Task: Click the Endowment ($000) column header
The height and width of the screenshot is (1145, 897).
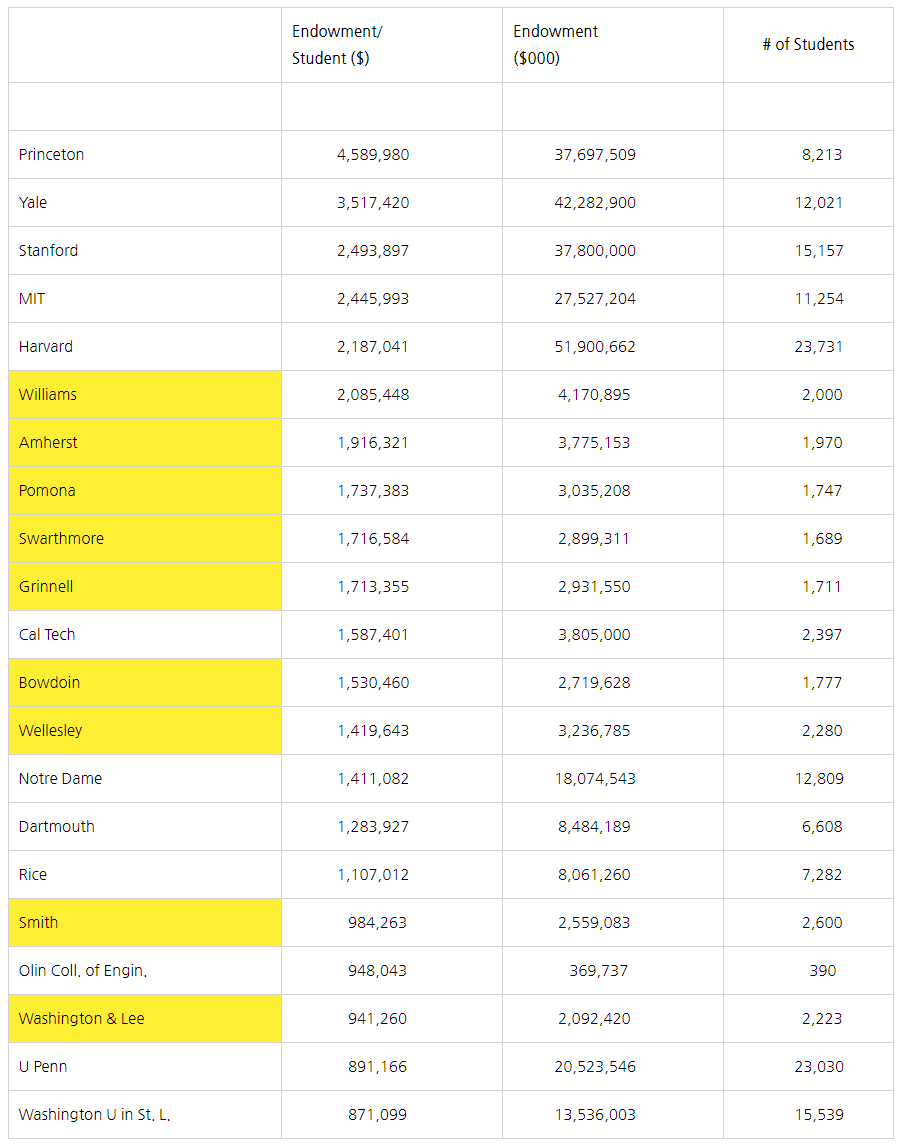Action: pyautogui.click(x=556, y=45)
